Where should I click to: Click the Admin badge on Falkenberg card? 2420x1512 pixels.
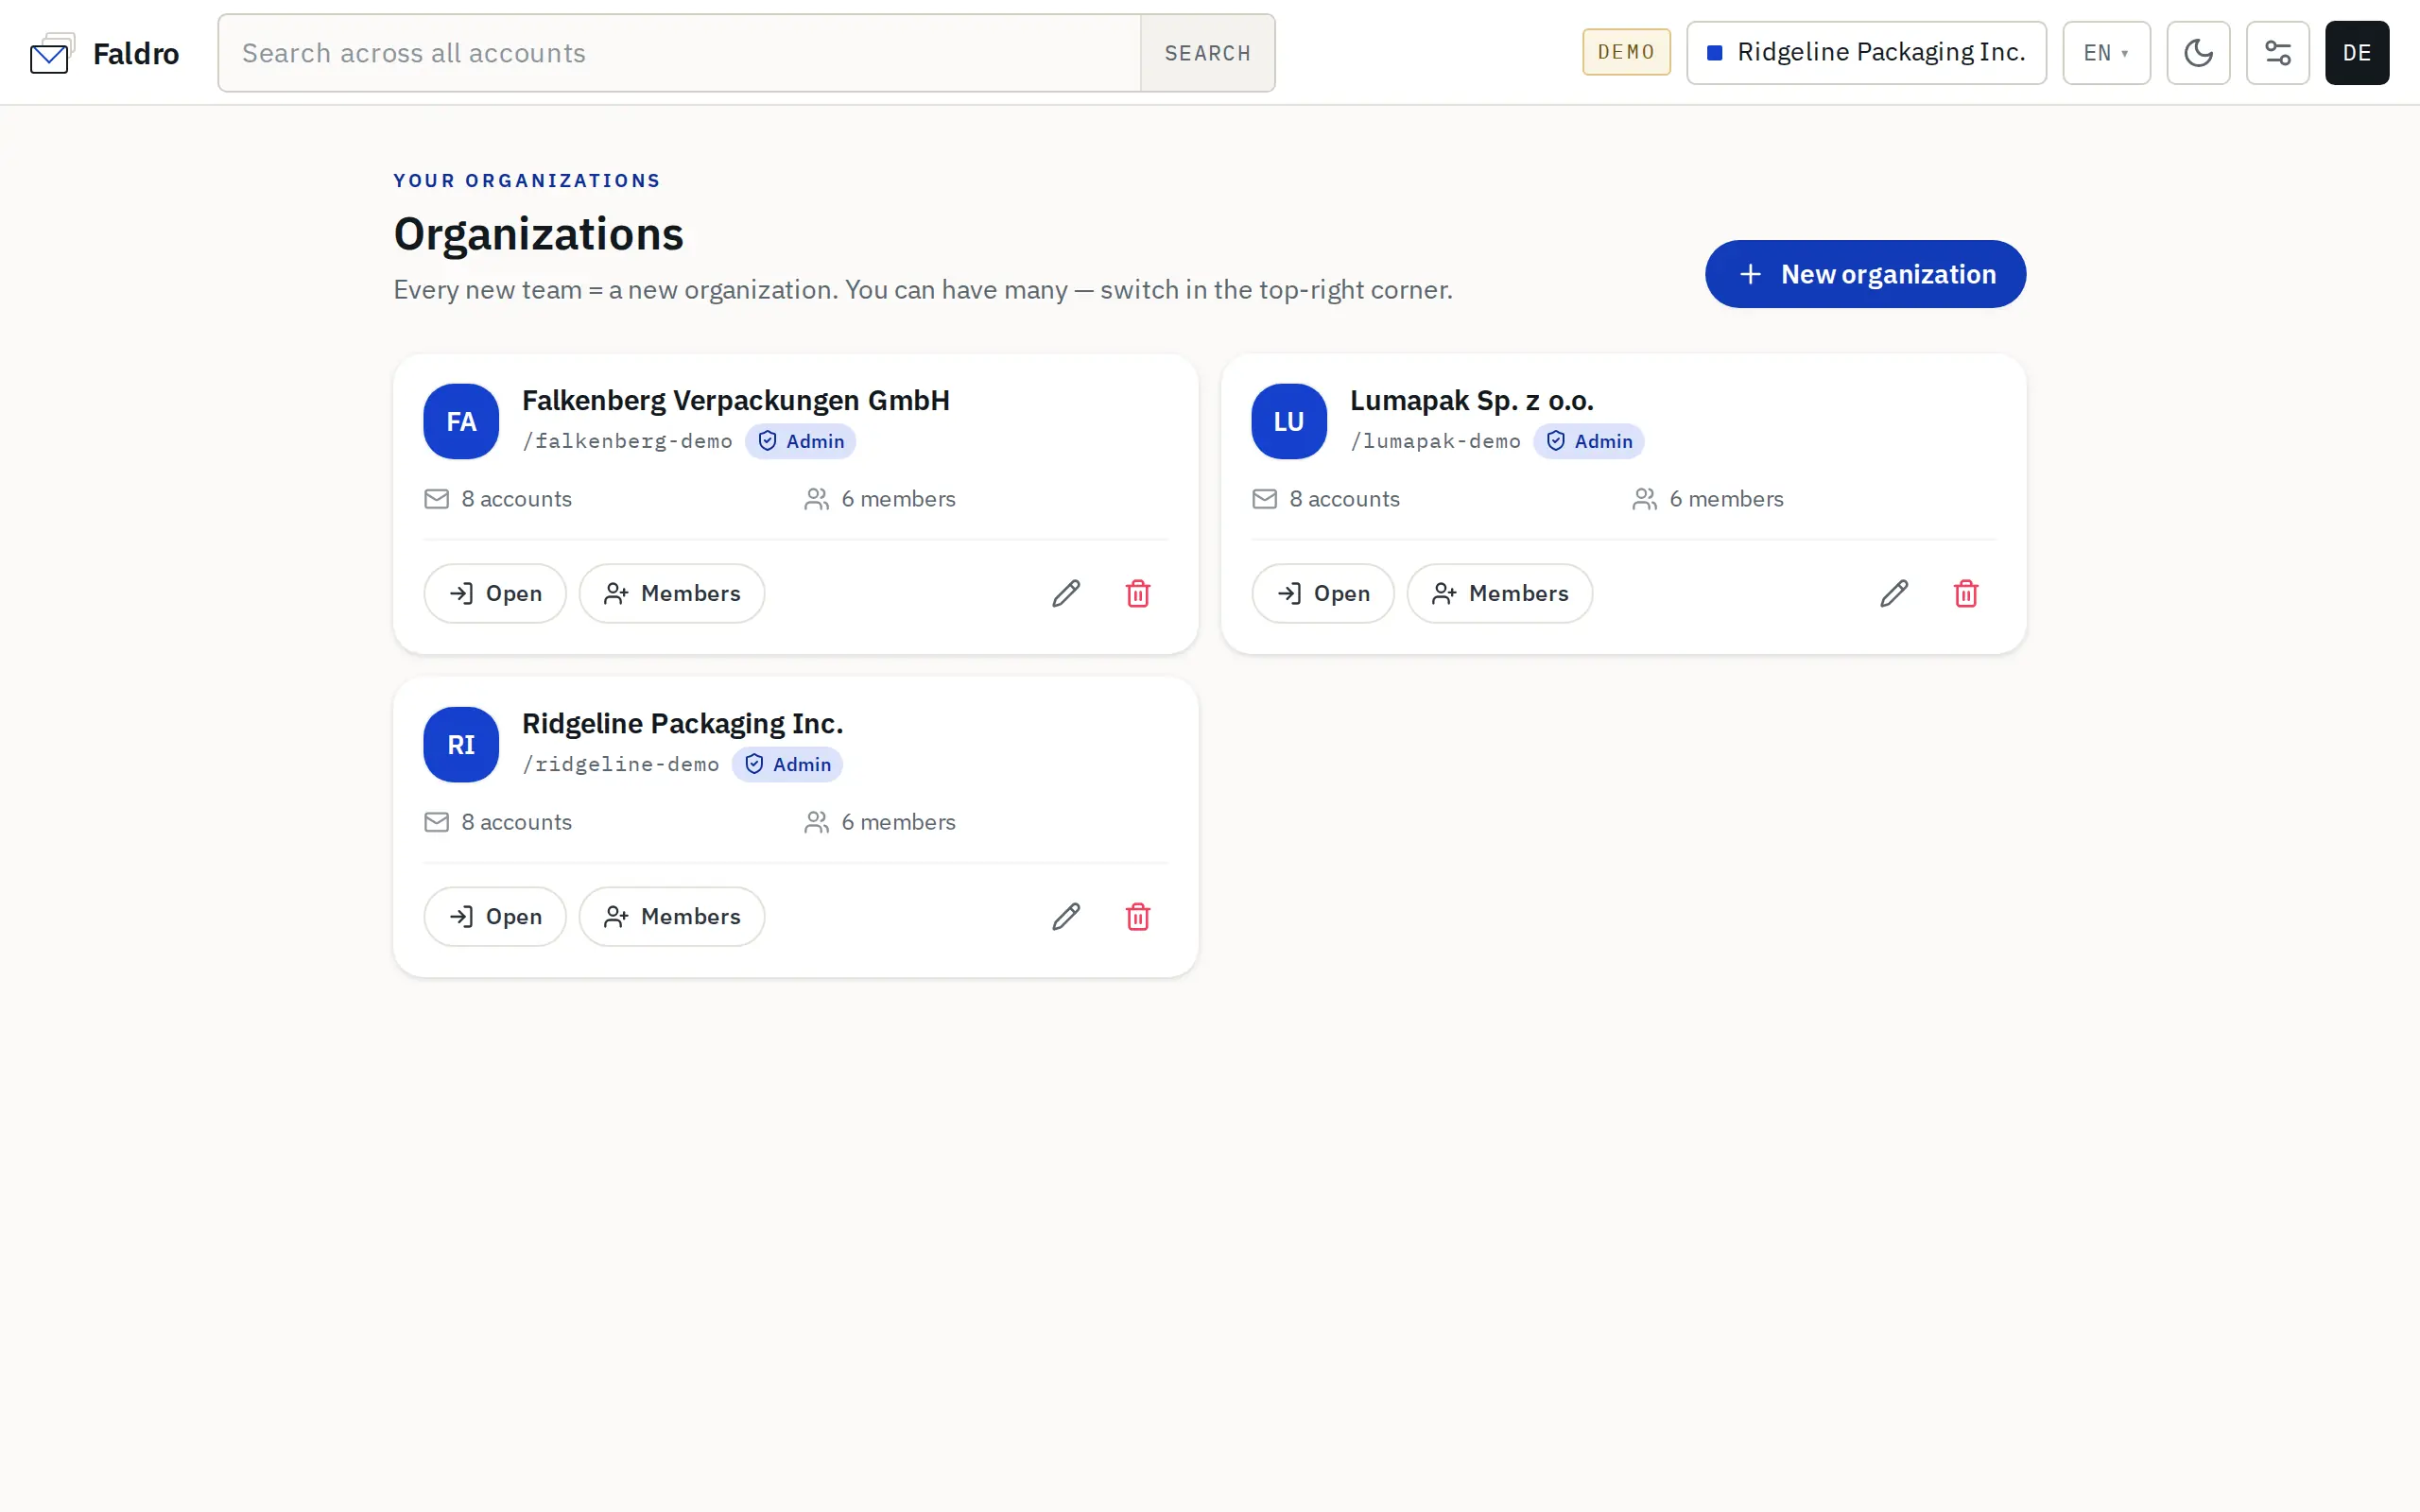tap(800, 441)
